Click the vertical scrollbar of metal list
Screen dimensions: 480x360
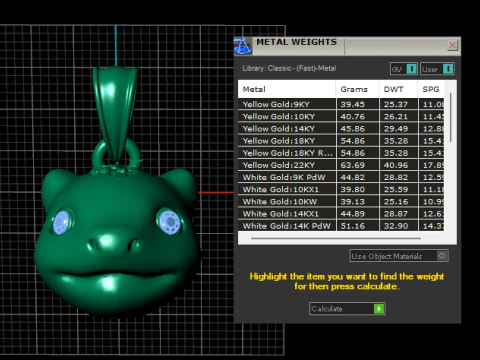451,117
